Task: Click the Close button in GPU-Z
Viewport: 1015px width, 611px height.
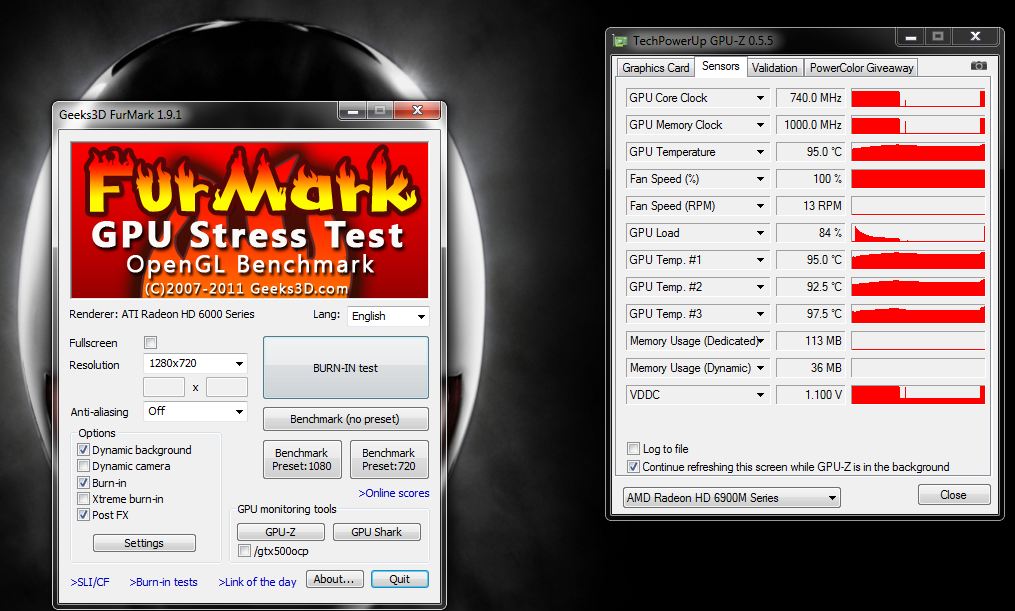Action: 954,495
